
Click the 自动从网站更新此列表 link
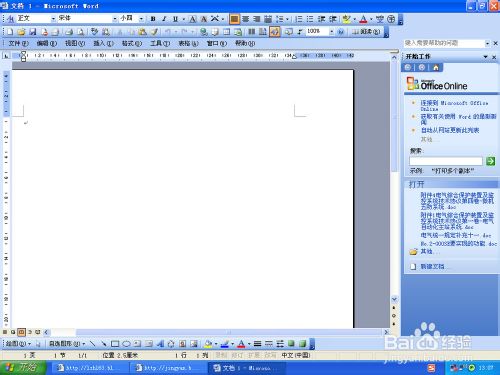(450, 130)
